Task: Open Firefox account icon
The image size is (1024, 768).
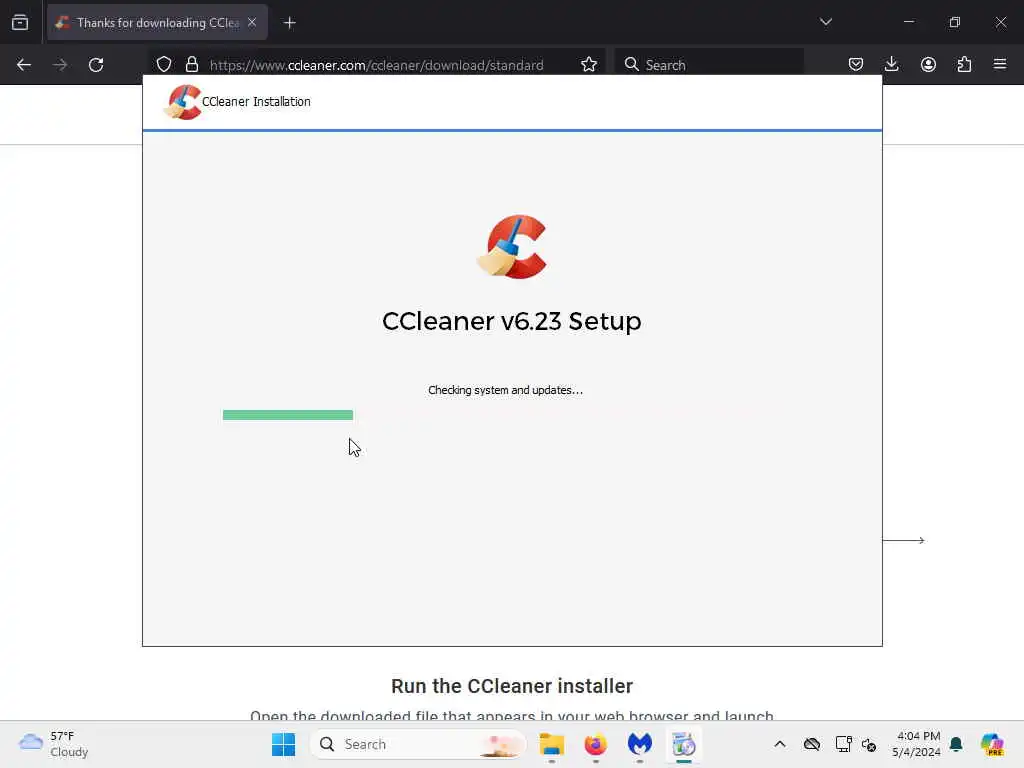Action: [x=928, y=65]
